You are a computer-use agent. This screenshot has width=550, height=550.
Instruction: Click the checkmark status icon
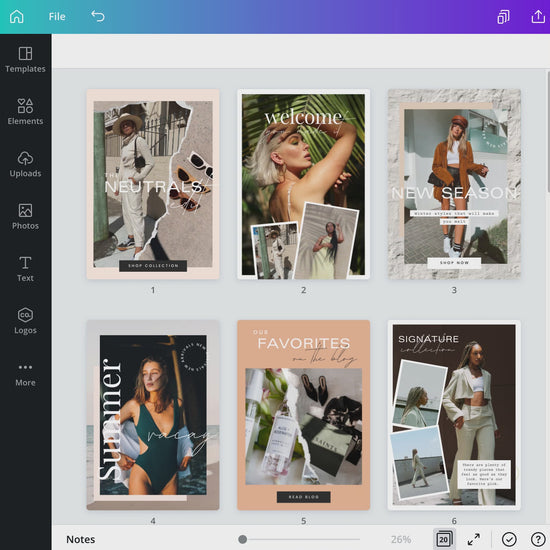(x=509, y=539)
